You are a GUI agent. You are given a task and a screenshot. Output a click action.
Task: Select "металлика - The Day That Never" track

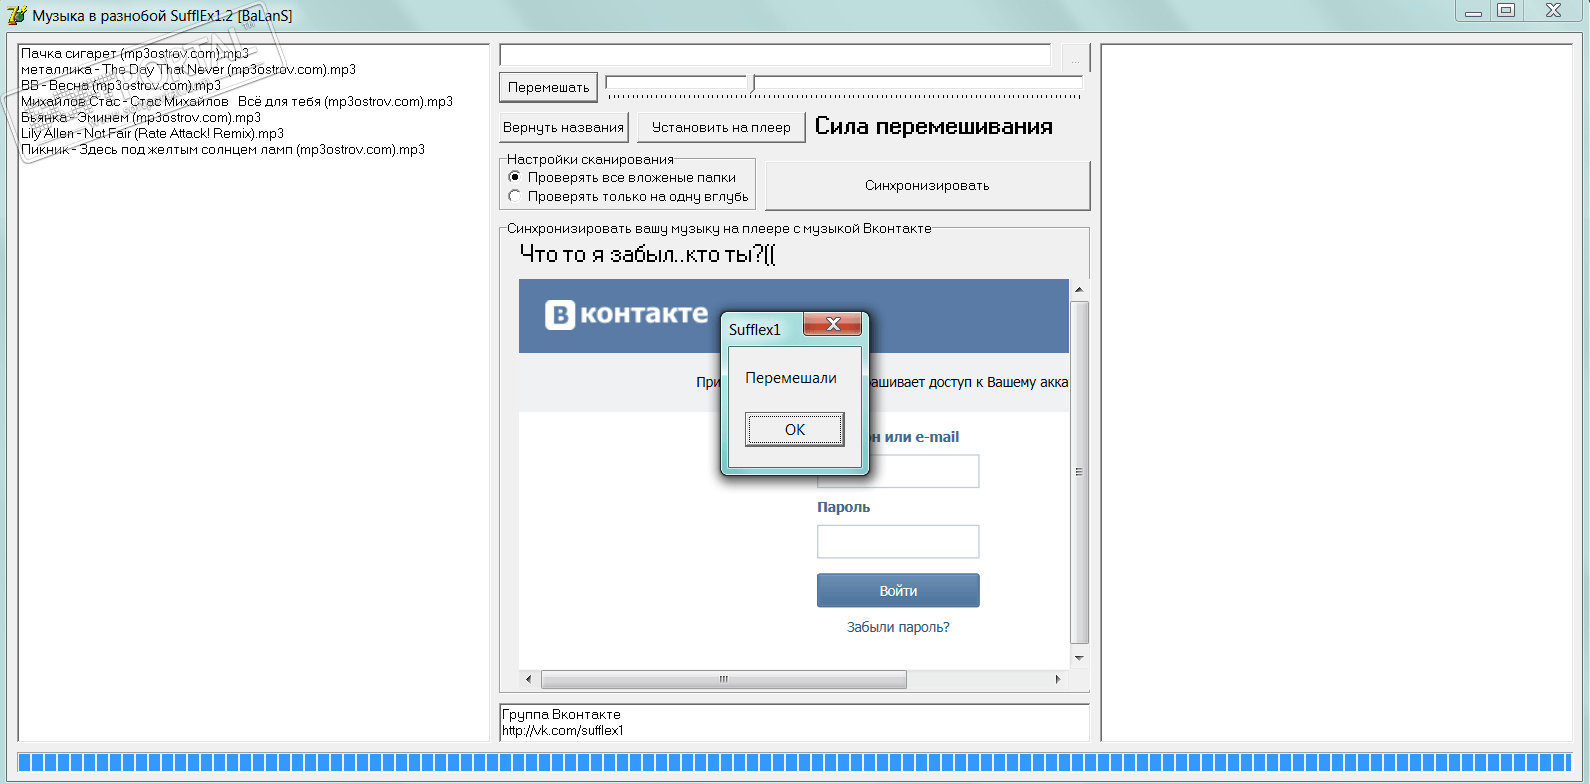188,69
